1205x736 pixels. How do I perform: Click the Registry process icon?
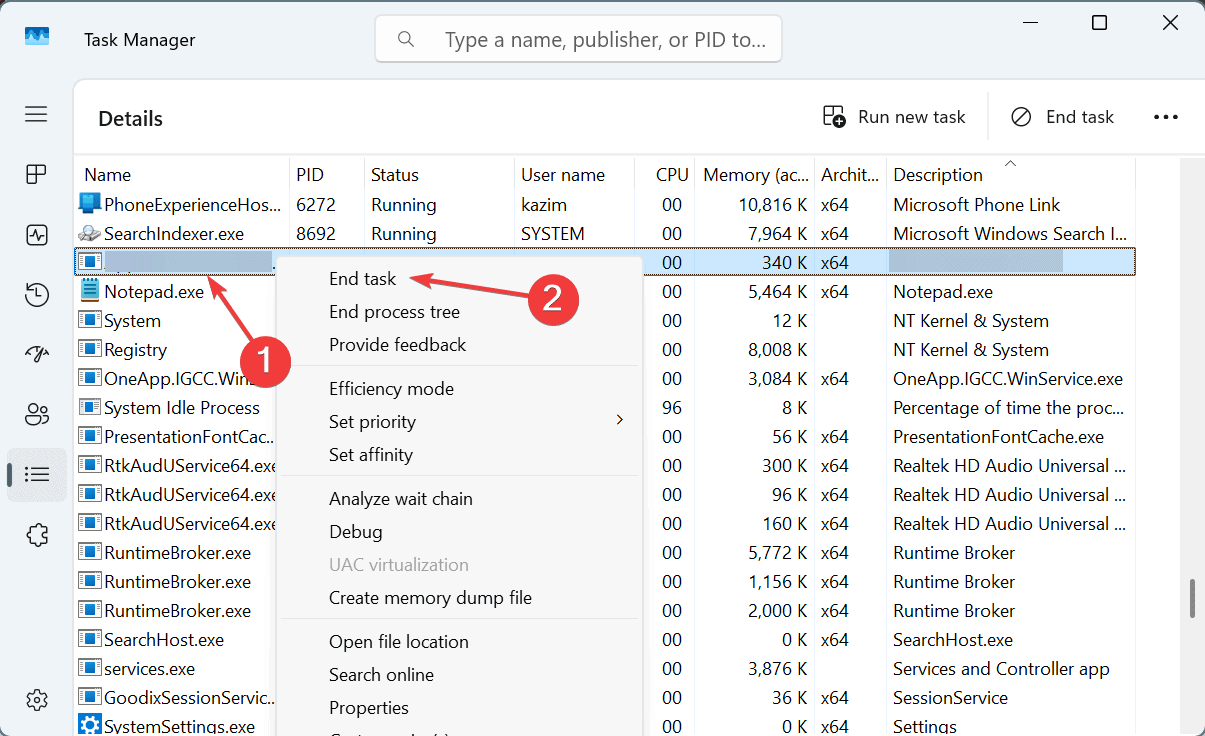(x=90, y=350)
